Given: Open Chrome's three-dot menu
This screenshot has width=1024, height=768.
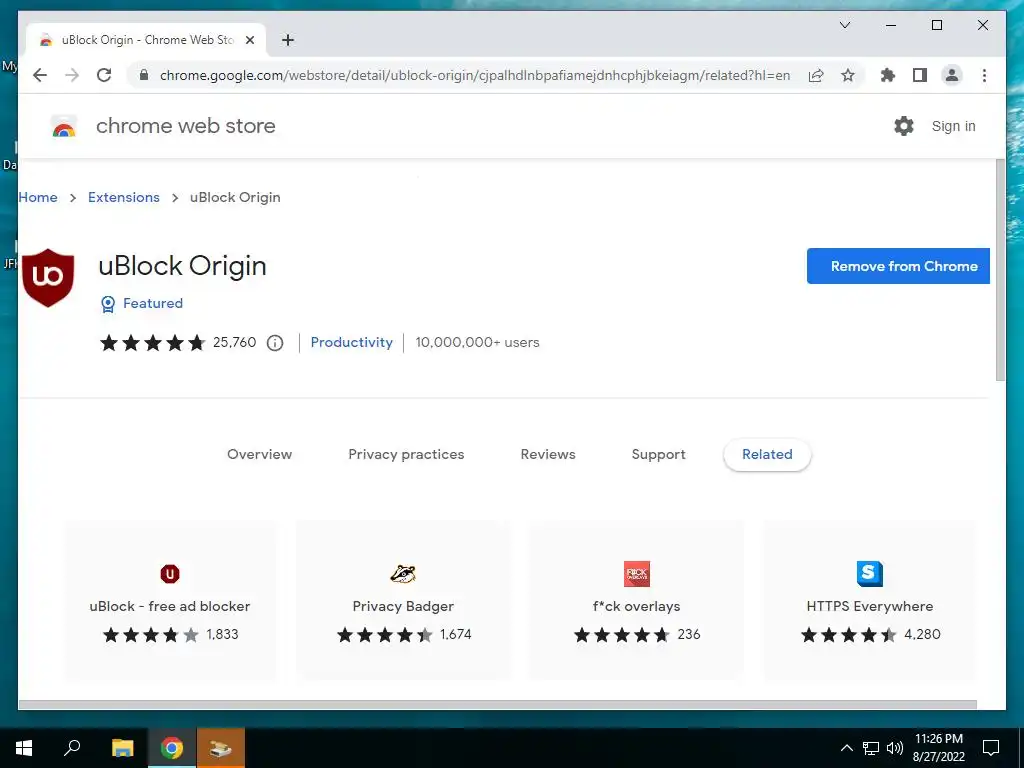Looking at the screenshot, I should click(984, 75).
